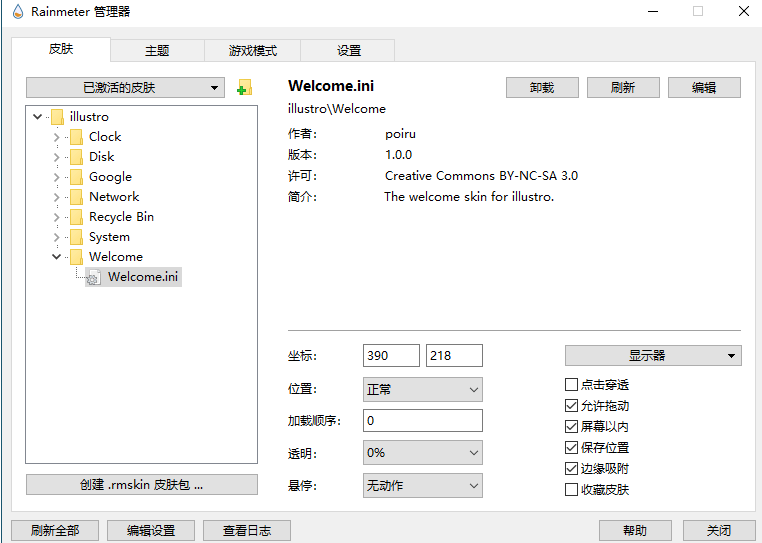Expand the Network tree node
This screenshot has height=543, width=762.
[56, 197]
